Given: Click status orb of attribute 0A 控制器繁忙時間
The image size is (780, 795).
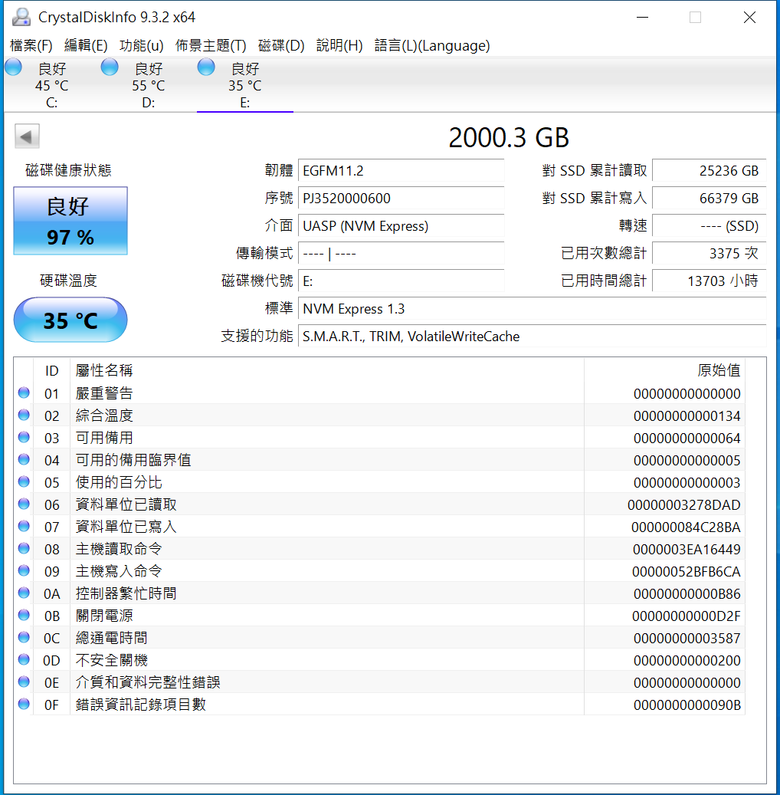Looking at the screenshot, I should tap(24, 593).
